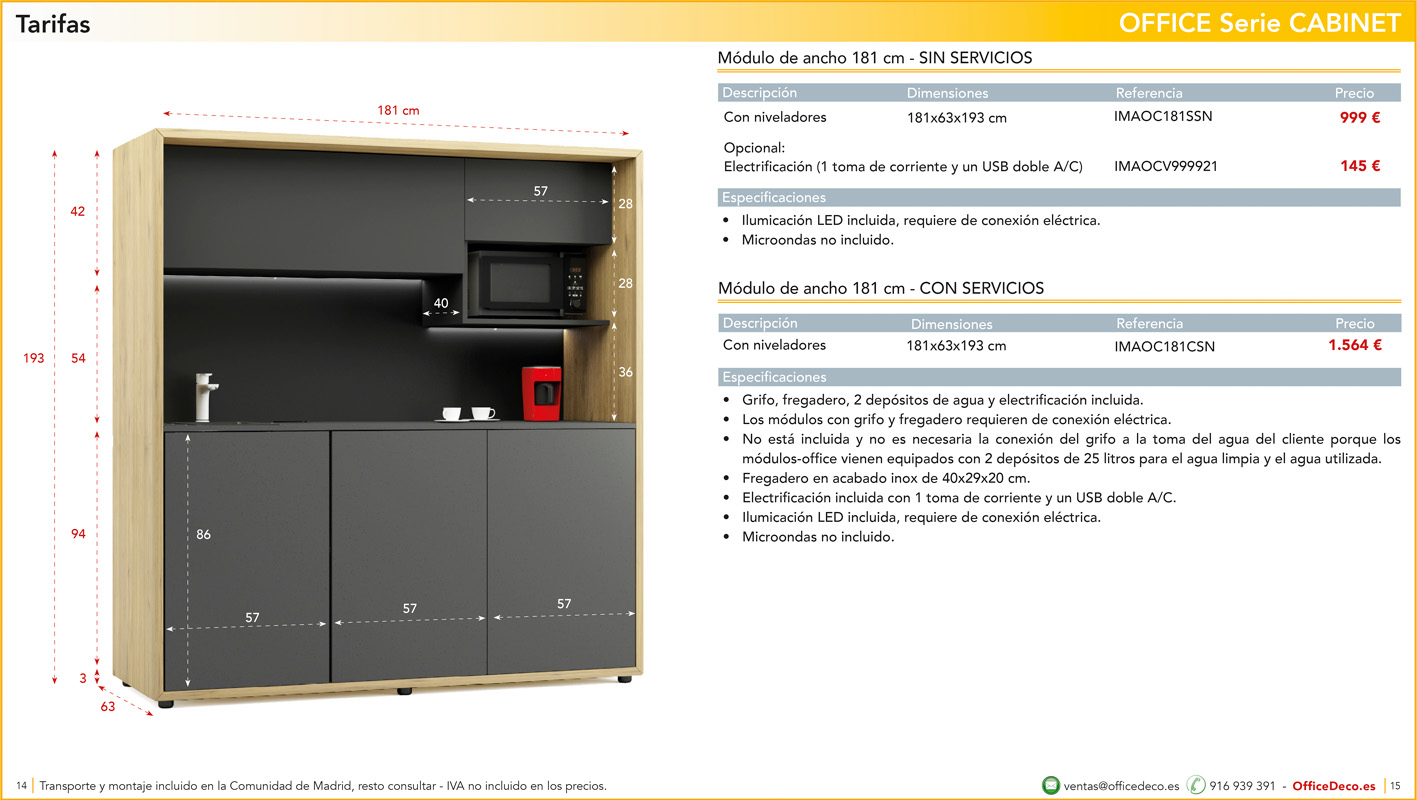Click the Referencia column header in CON SERVICIOS table
Screen dimensions: 1417x800
[1149, 323]
